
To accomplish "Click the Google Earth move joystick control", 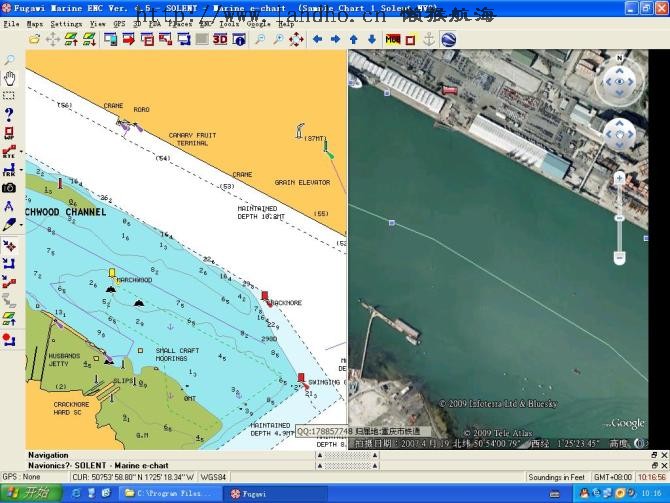I will click(620, 134).
